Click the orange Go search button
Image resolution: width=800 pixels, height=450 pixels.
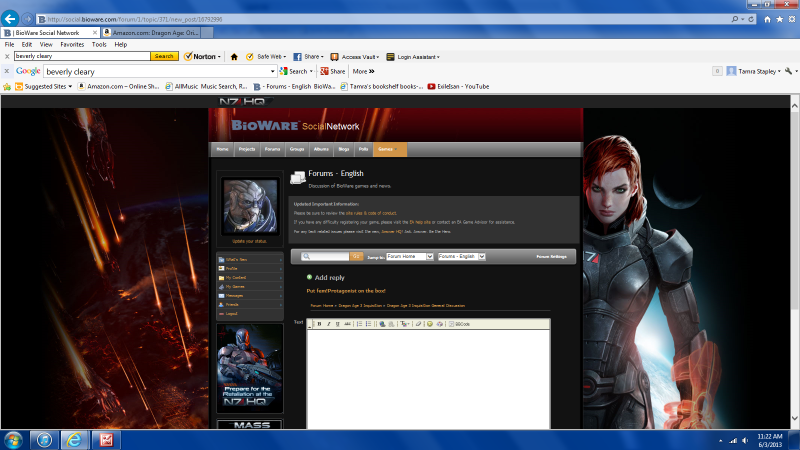[x=356, y=257]
